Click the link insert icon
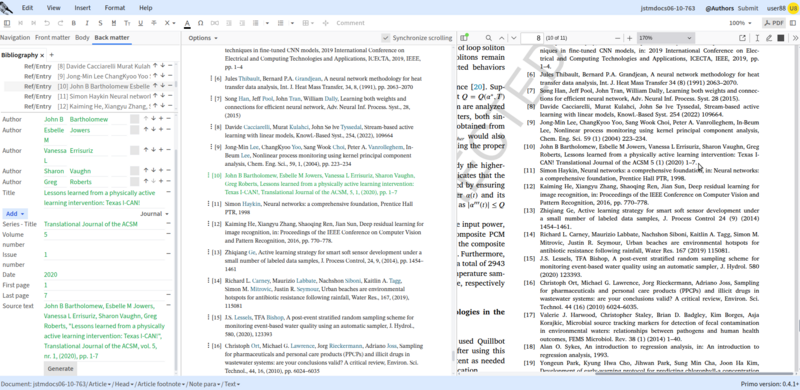 (x=214, y=23)
